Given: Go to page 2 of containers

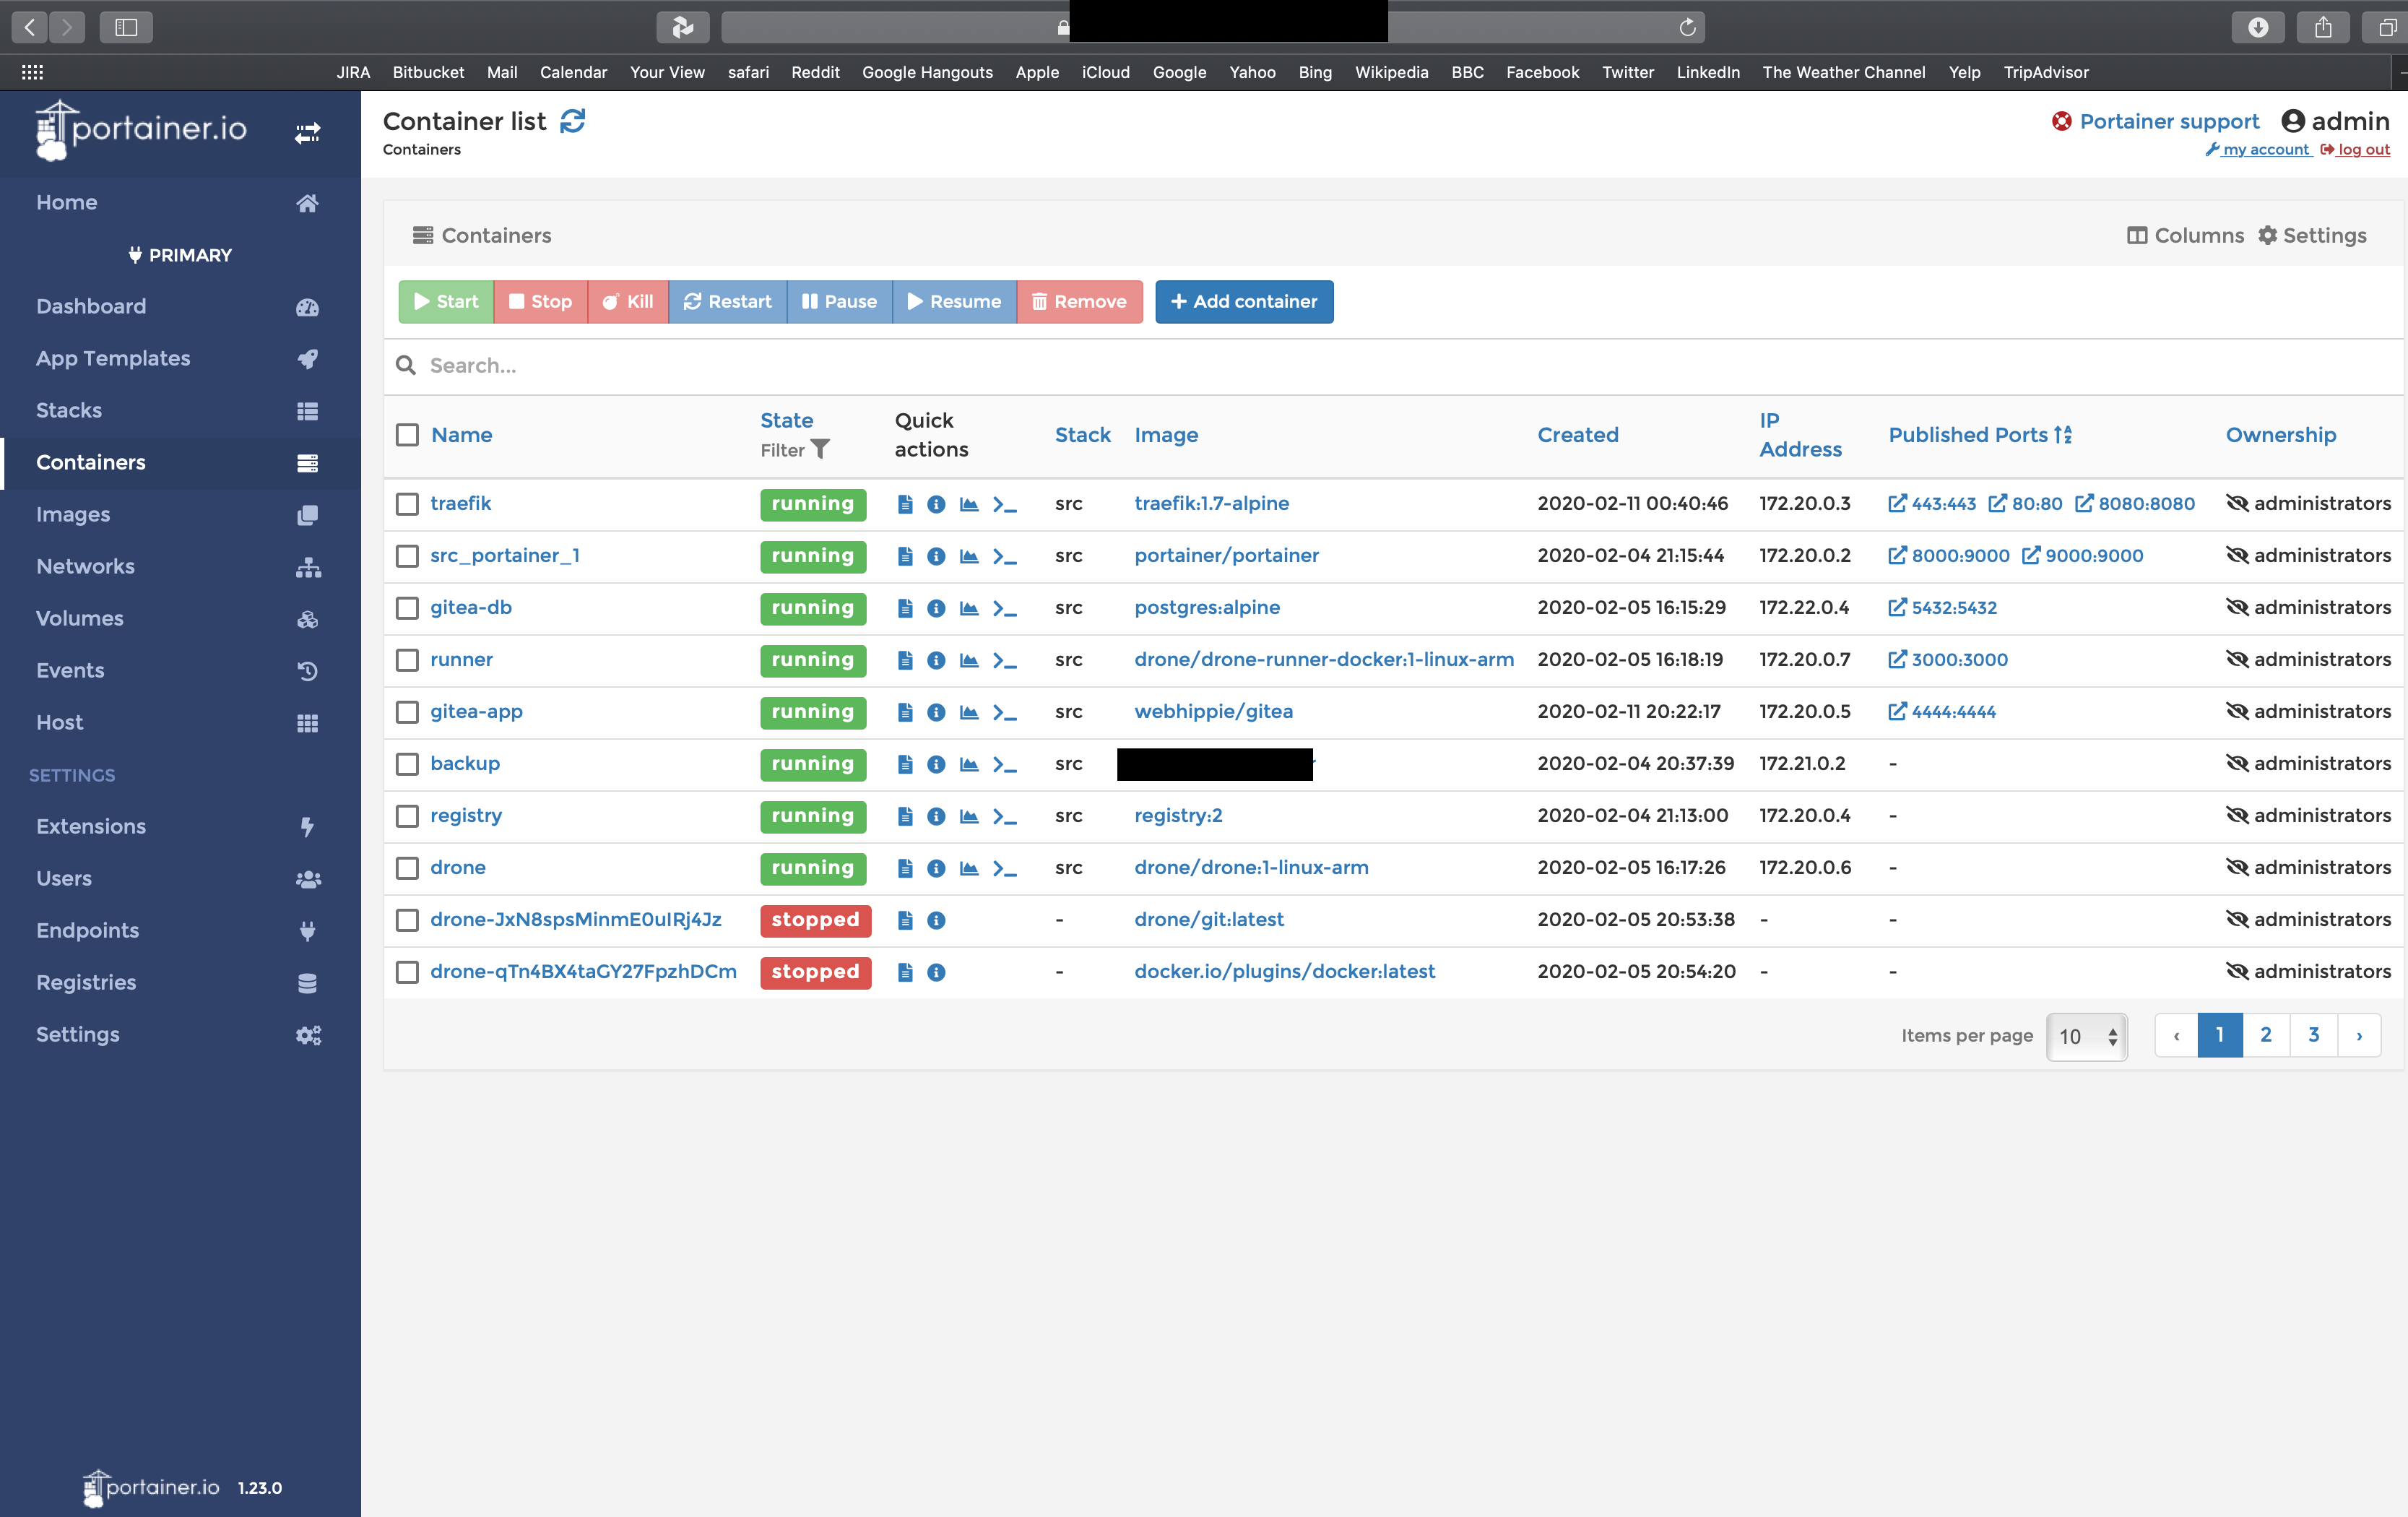Looking at the screenshot, I should click(x=2266, y=1036).
